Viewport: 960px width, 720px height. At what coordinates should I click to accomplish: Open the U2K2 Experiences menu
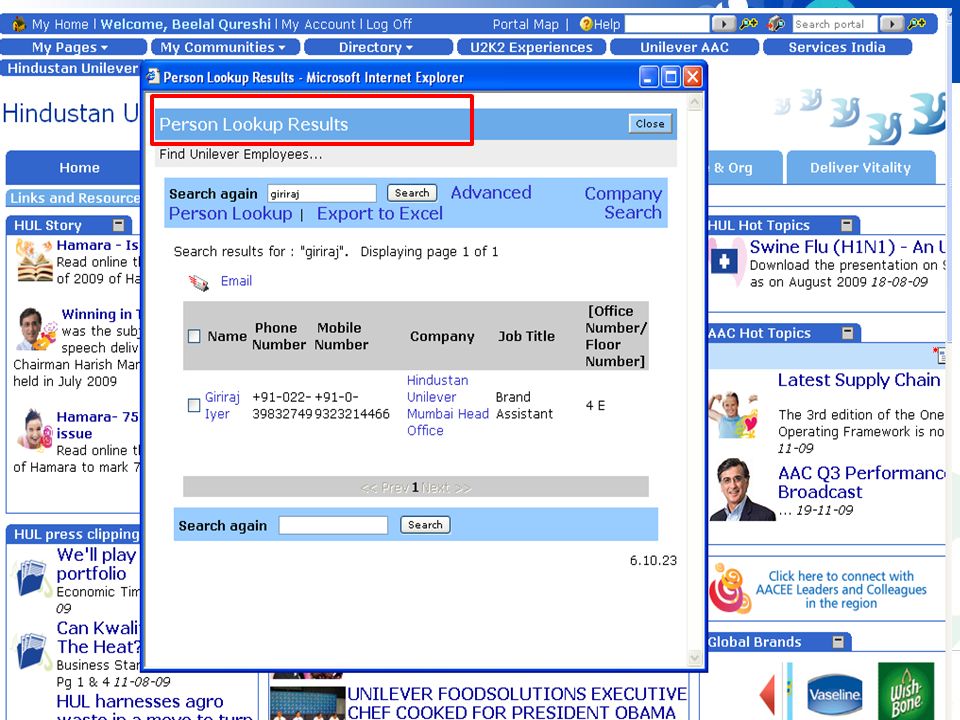pyautogui.click(x=531, y=47)
